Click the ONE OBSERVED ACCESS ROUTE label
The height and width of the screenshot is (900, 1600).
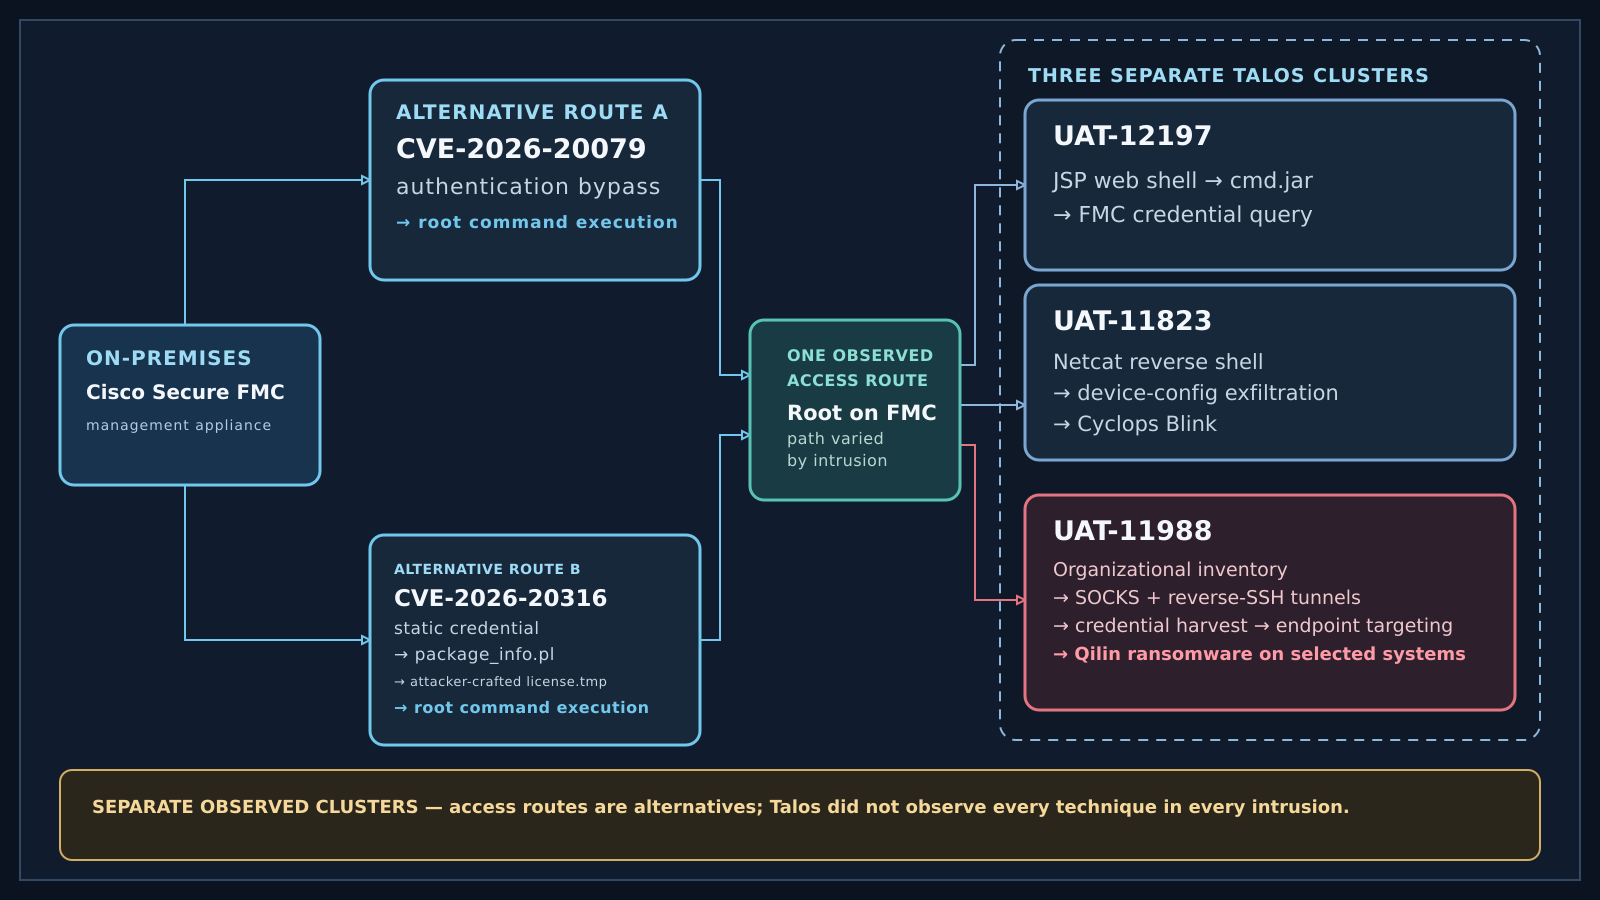(860, 368)
